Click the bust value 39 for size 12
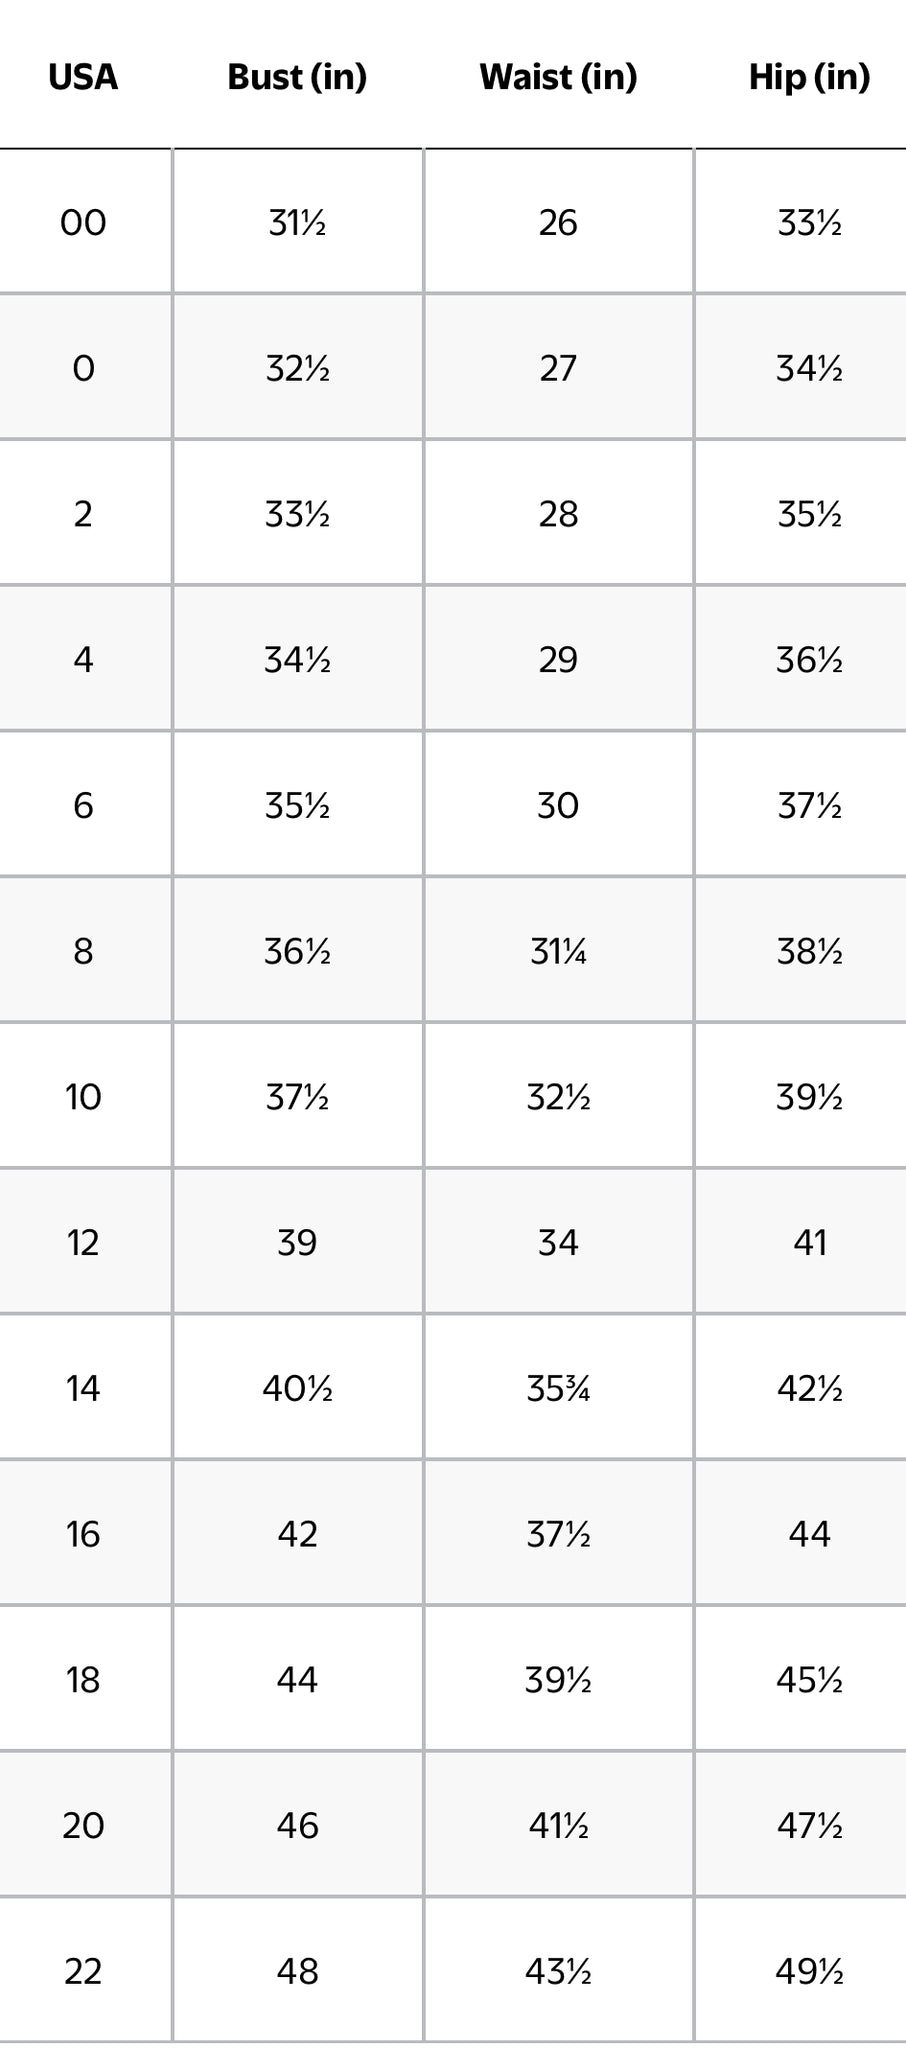Screen dimensions: 906x2048 coord(297,1242)
